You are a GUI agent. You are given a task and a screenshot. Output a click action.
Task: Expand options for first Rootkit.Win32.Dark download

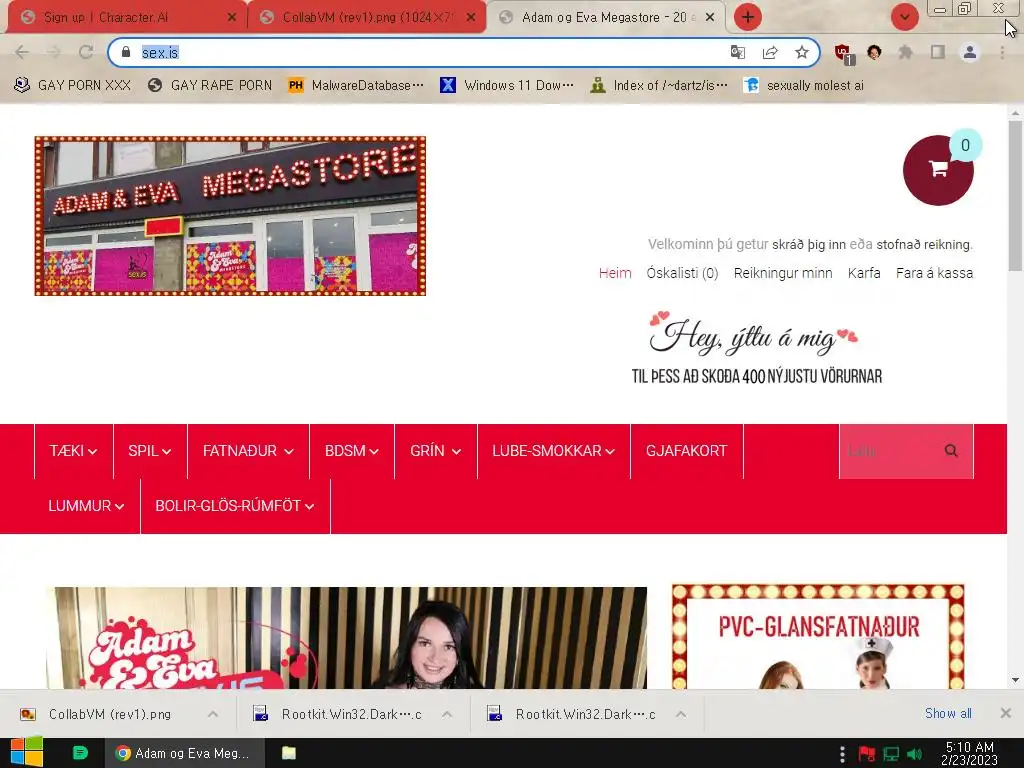click(447, 714)
